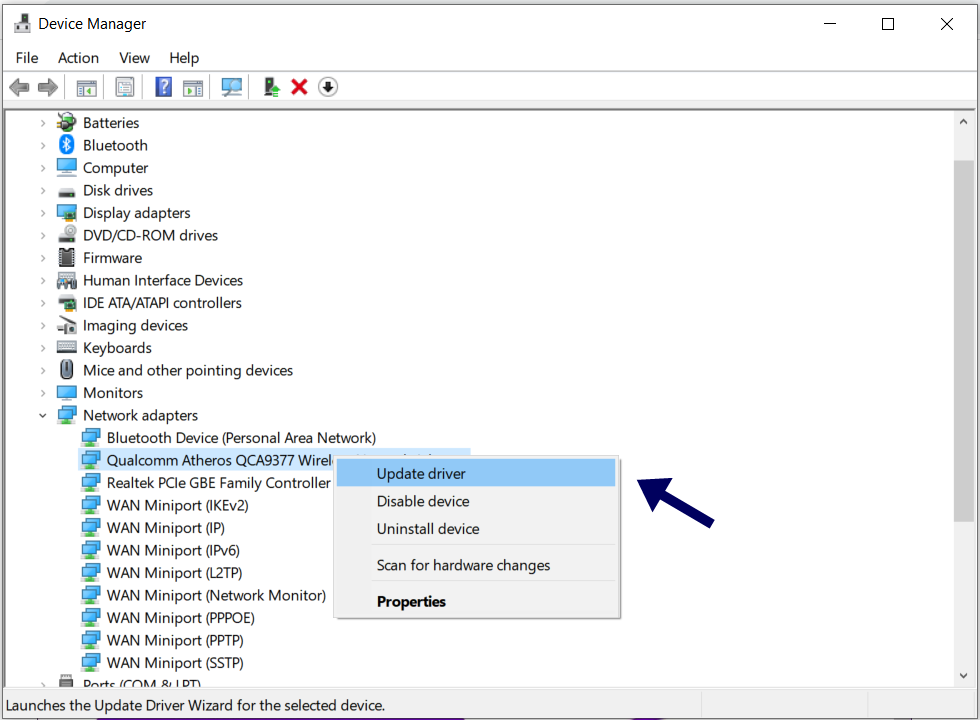Click the Update device driver toolbar icon
The width and height of the screenshot is (980, 720).
pos(271,88)
